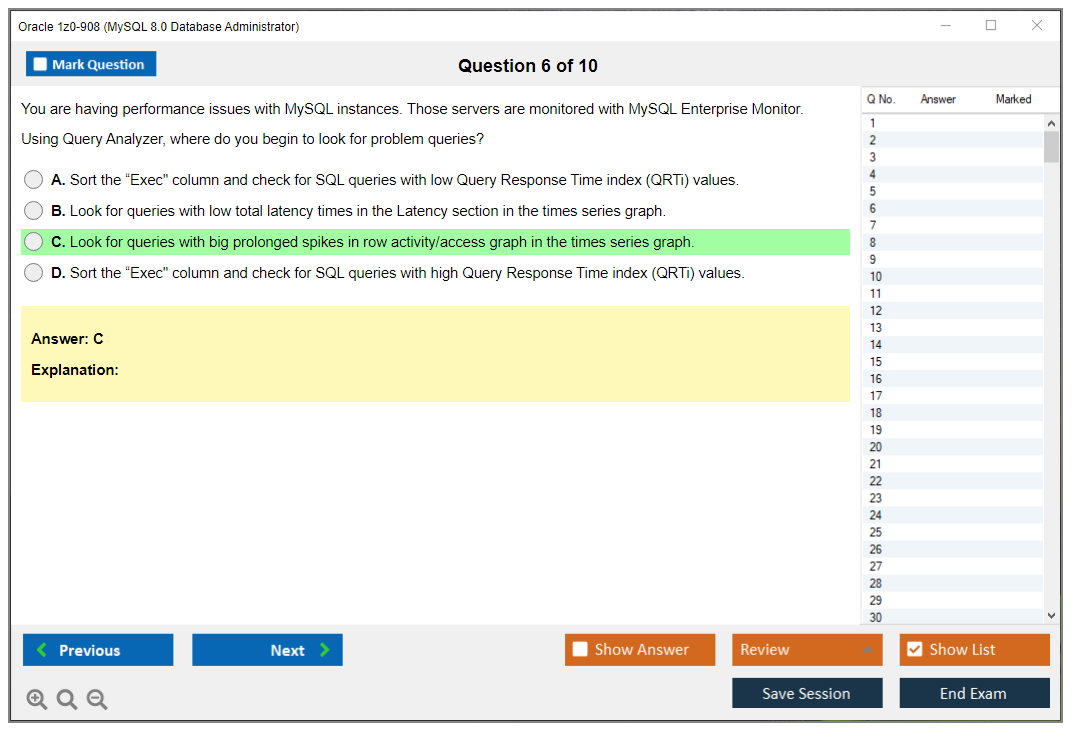Click the scroll-down arrow of question list

(1051, 615)
